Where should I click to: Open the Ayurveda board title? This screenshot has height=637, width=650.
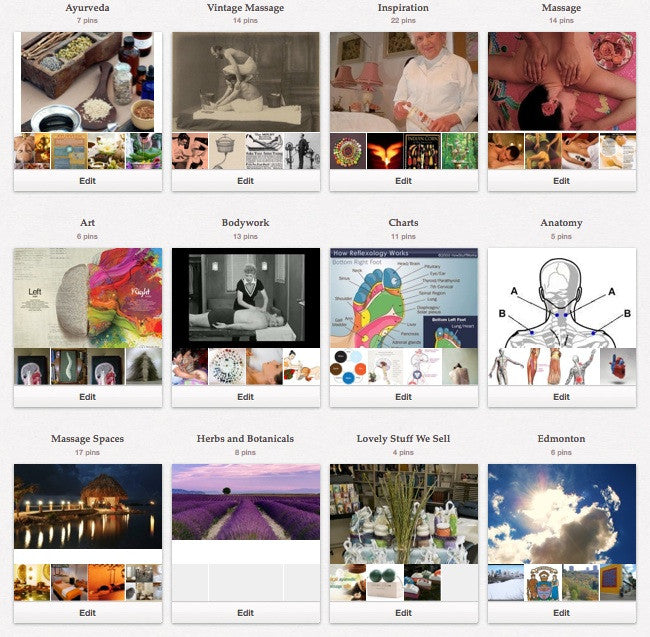[x=87, y=8]
